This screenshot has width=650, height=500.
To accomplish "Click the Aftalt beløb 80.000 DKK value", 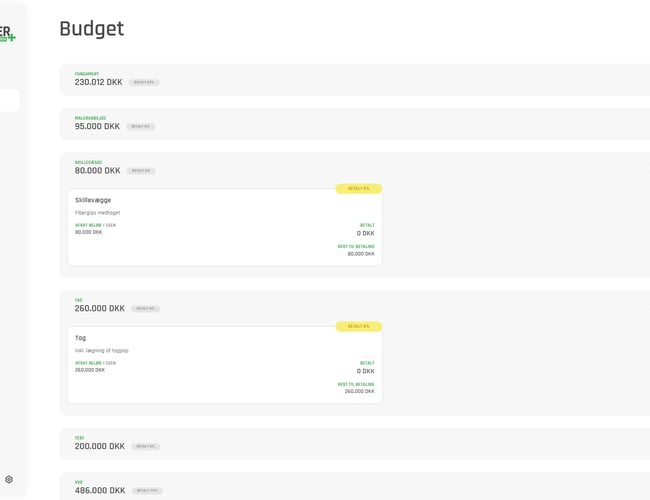I will 88,232.
